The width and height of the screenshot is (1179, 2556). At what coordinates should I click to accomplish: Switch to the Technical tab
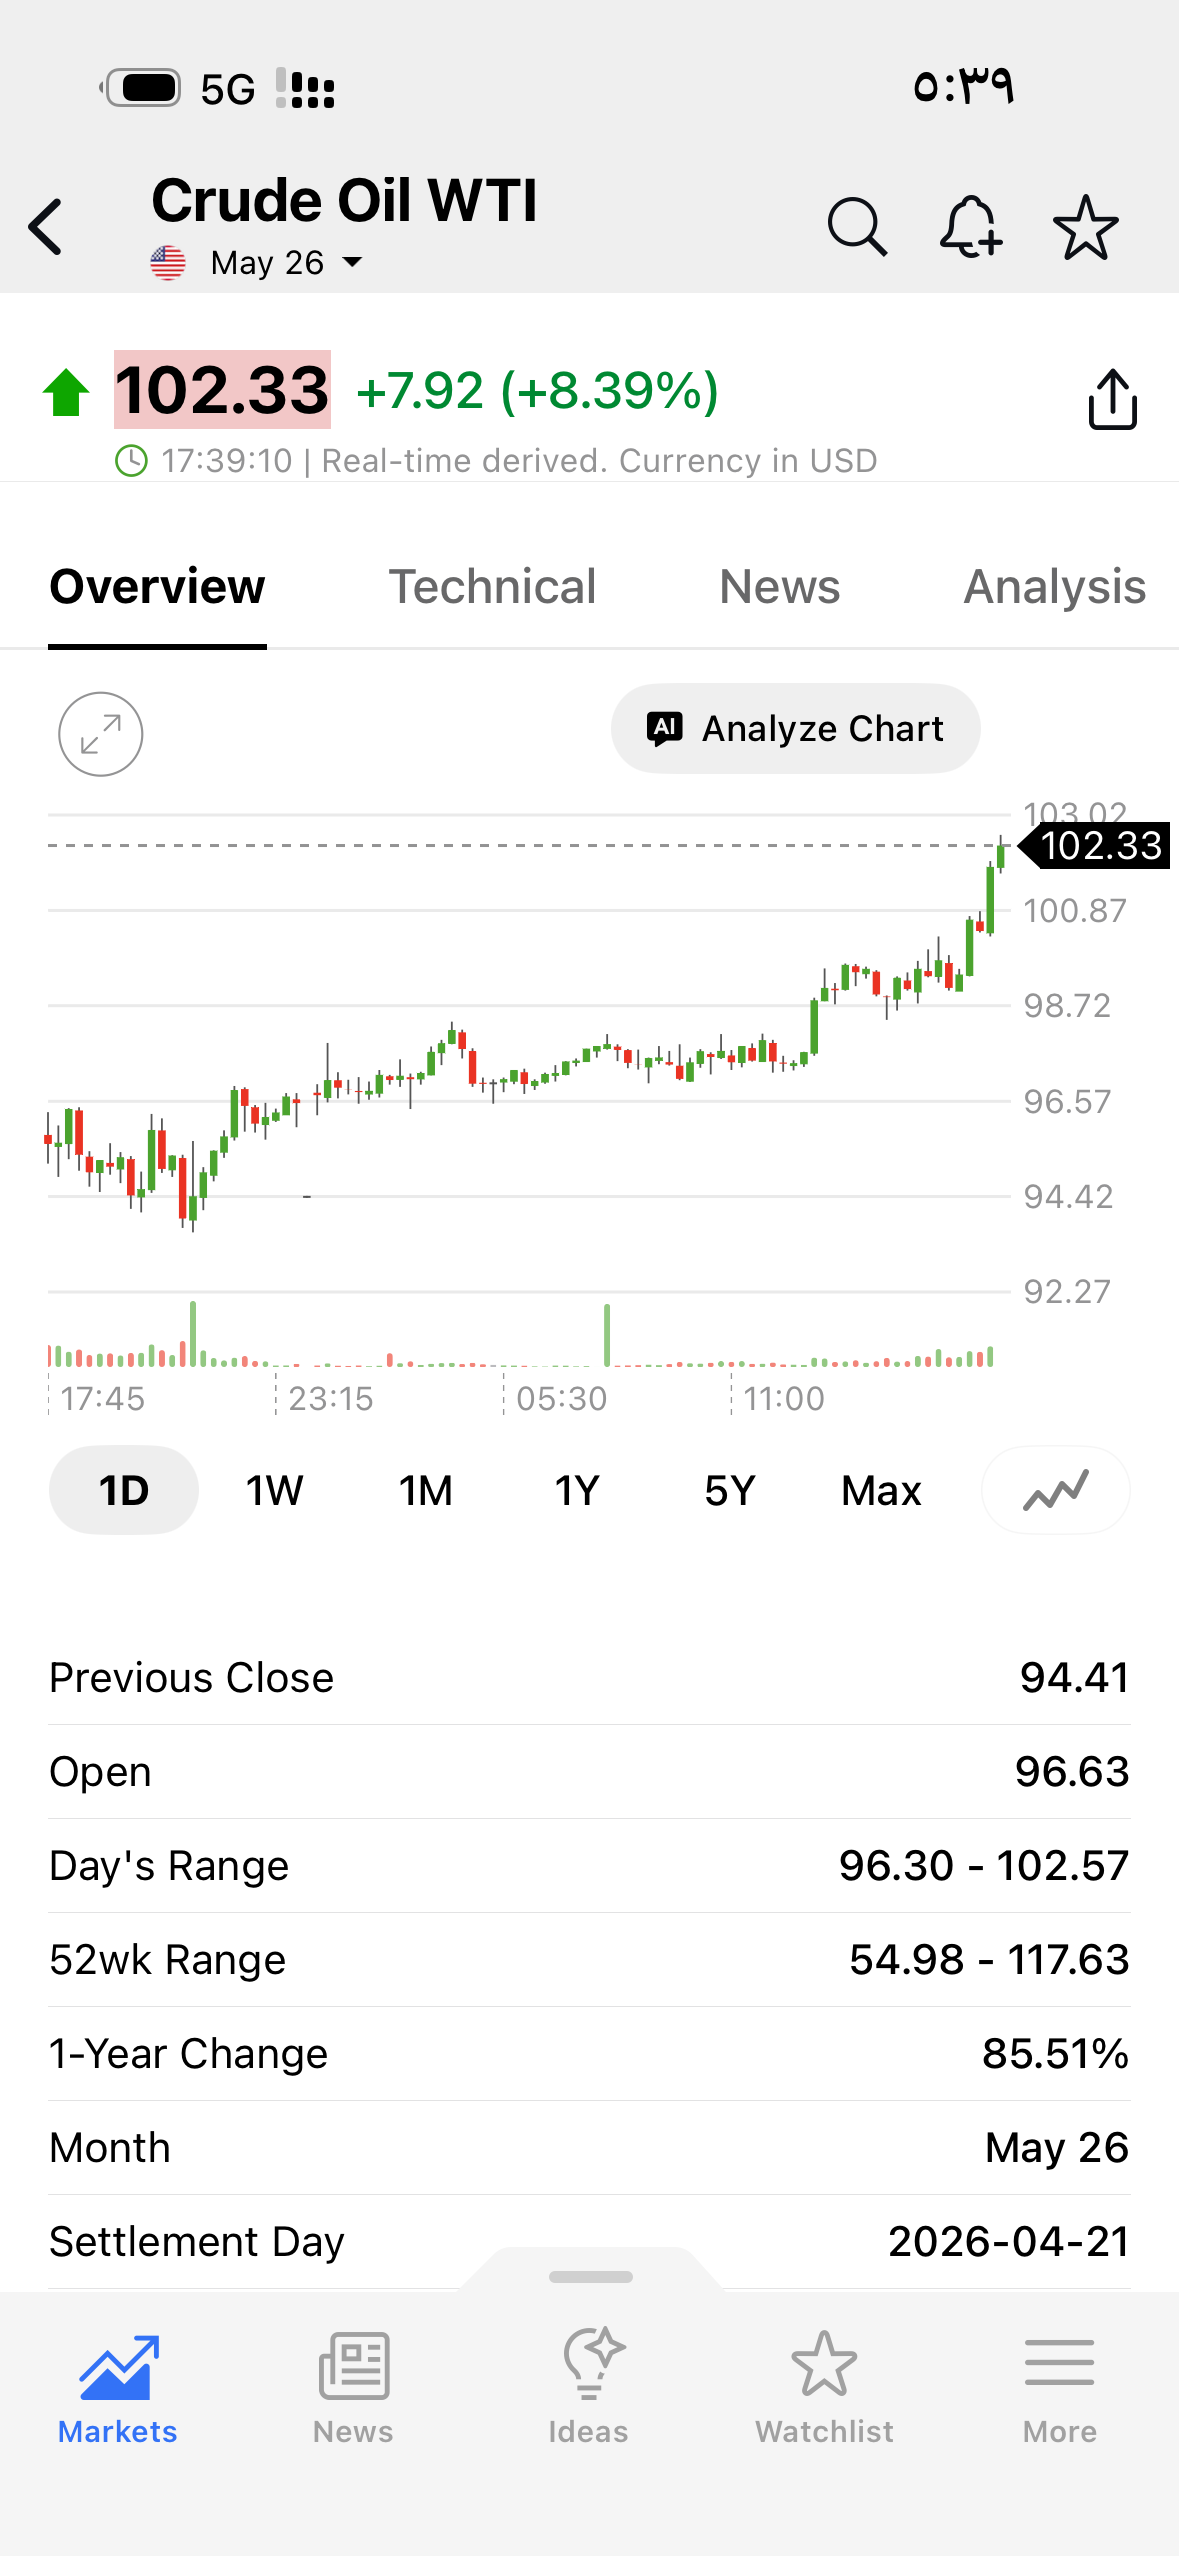pyautogui.click(x=492, y=586)
